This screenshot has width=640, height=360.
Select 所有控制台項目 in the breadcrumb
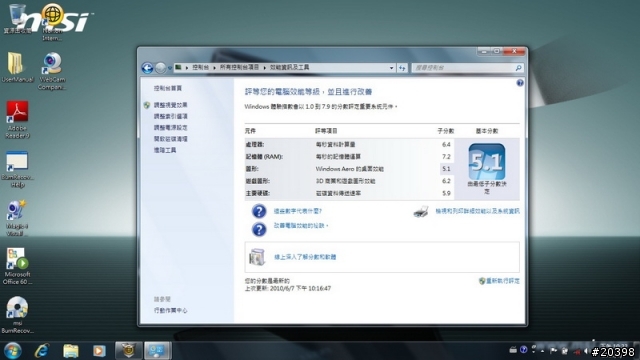[x=239, y=67]
